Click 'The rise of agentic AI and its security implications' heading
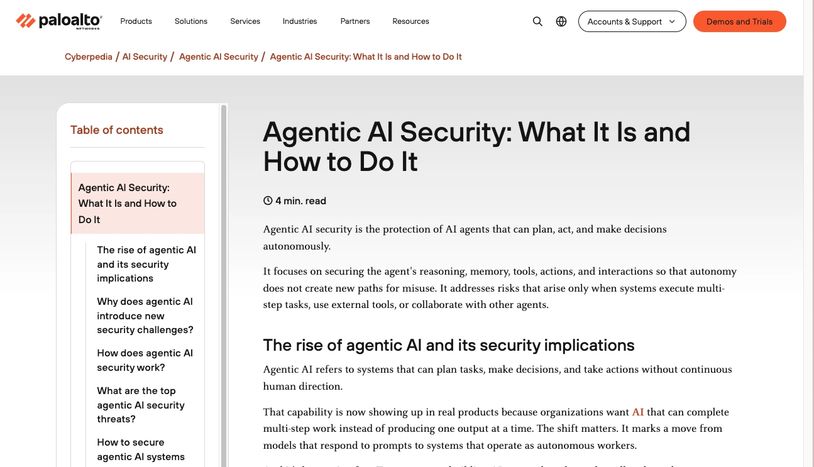Image resolution: width=814 pixels, height=467 pixels. point(449,345)
